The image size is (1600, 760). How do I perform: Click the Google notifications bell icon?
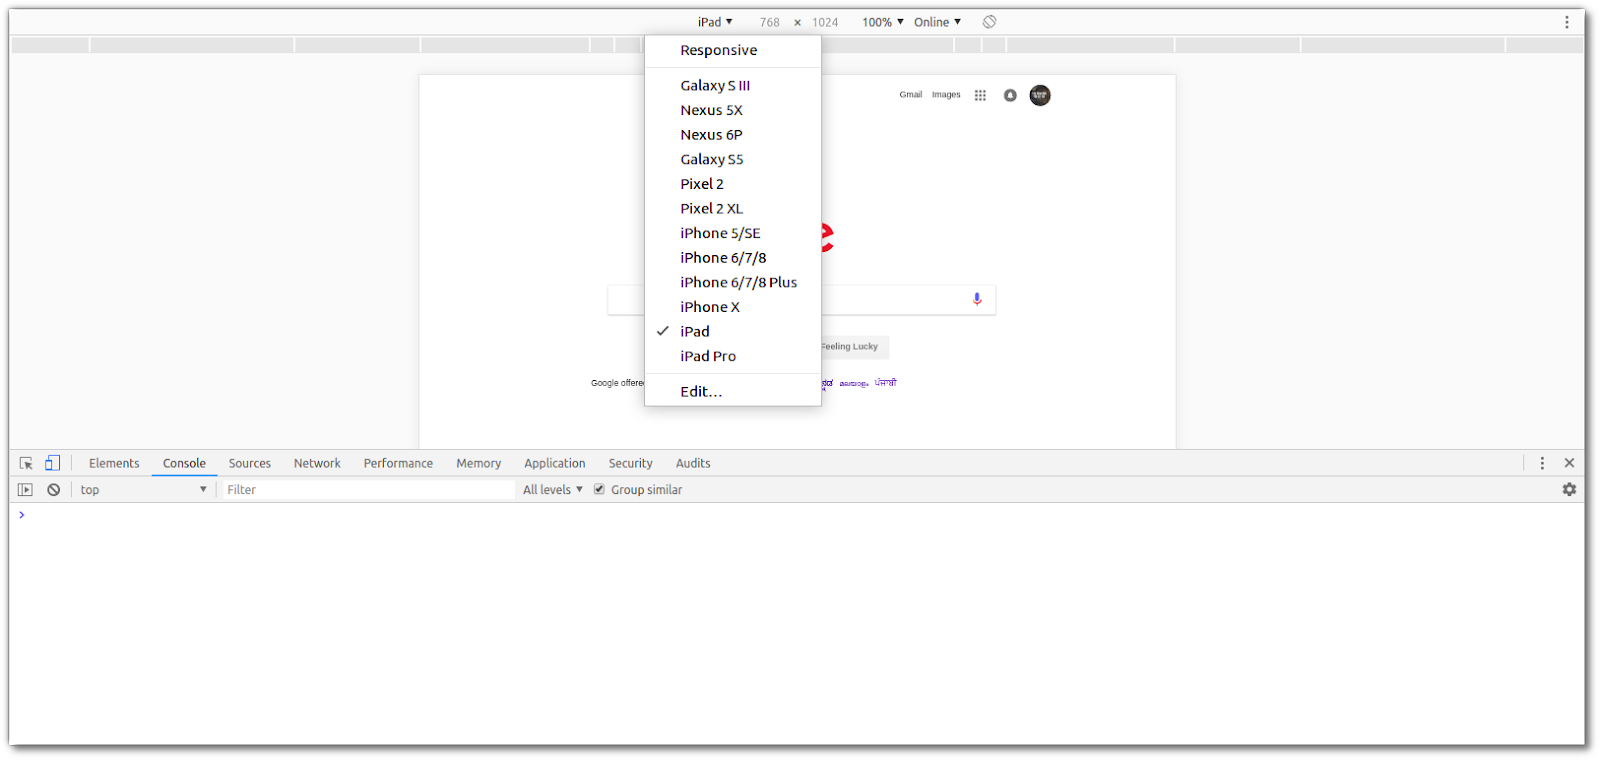[x=1010, y=95]
